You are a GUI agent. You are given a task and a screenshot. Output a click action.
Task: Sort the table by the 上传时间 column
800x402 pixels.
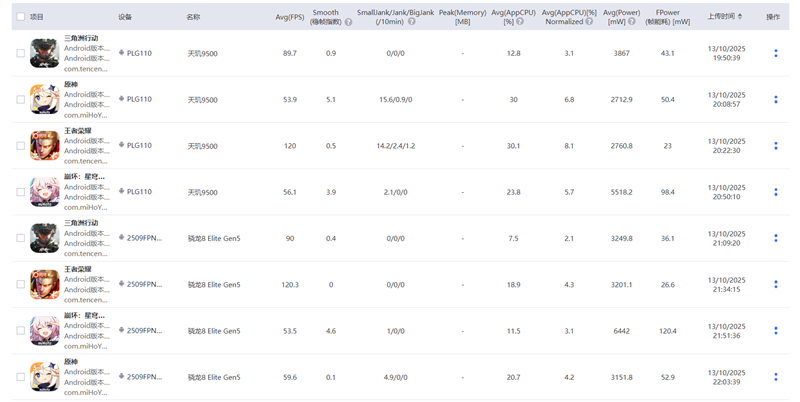723,17
